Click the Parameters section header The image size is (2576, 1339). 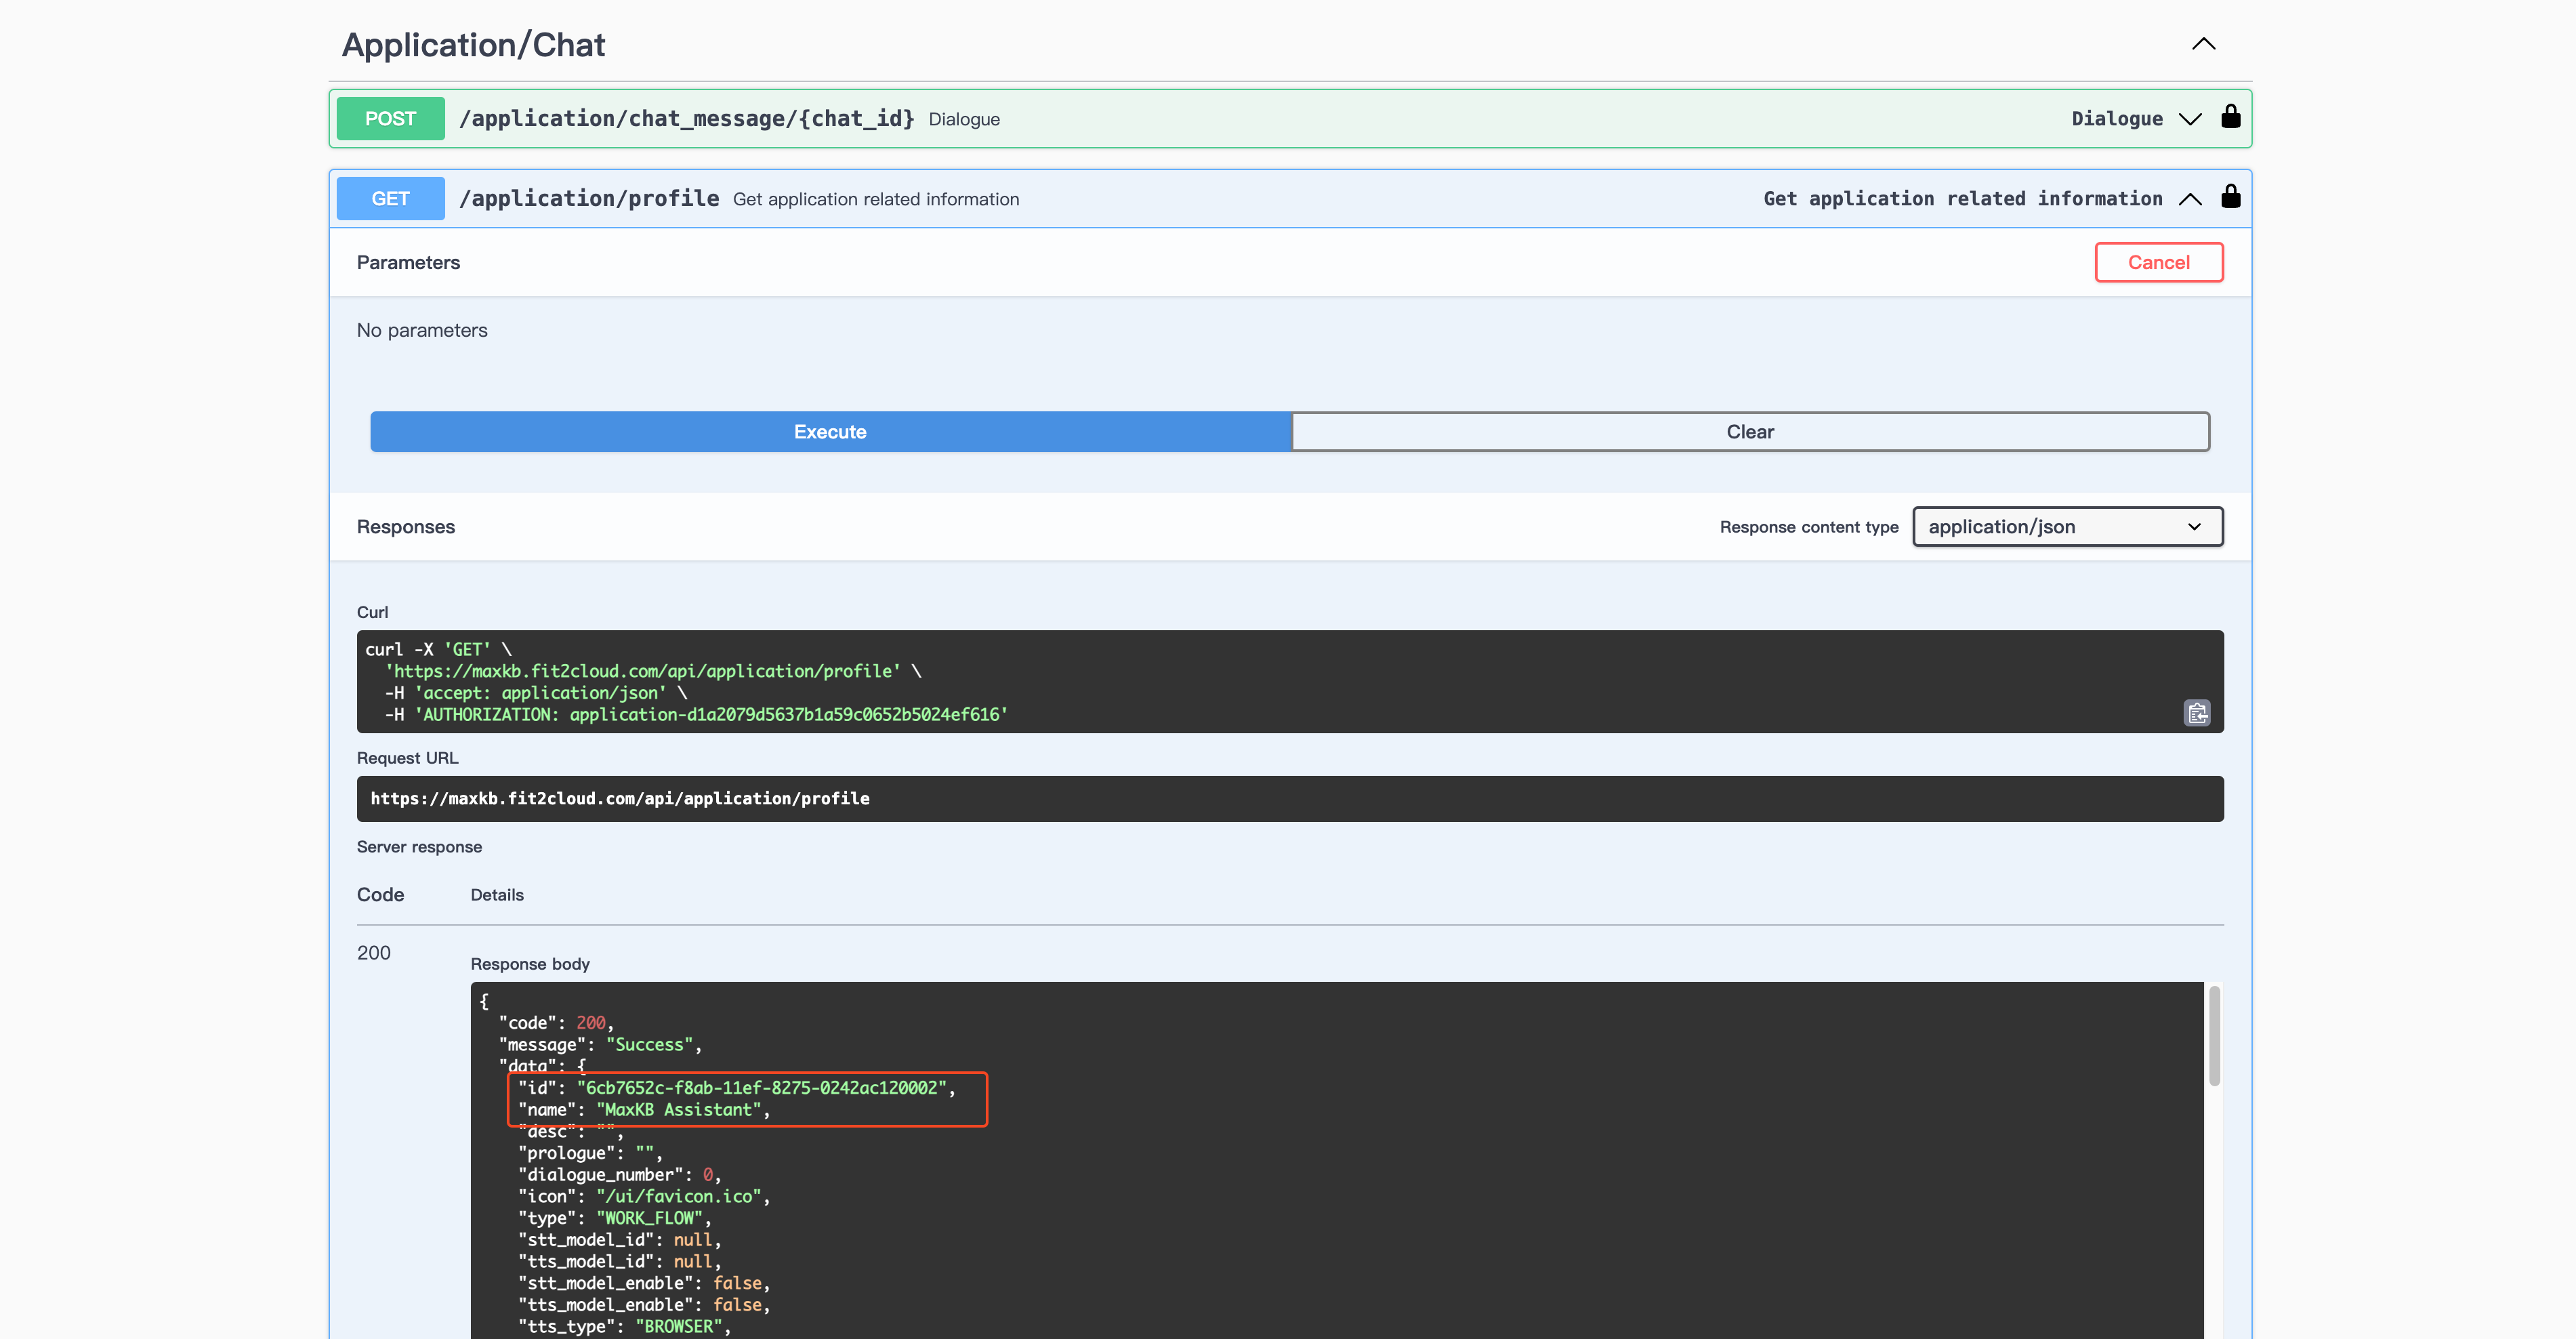408,263
